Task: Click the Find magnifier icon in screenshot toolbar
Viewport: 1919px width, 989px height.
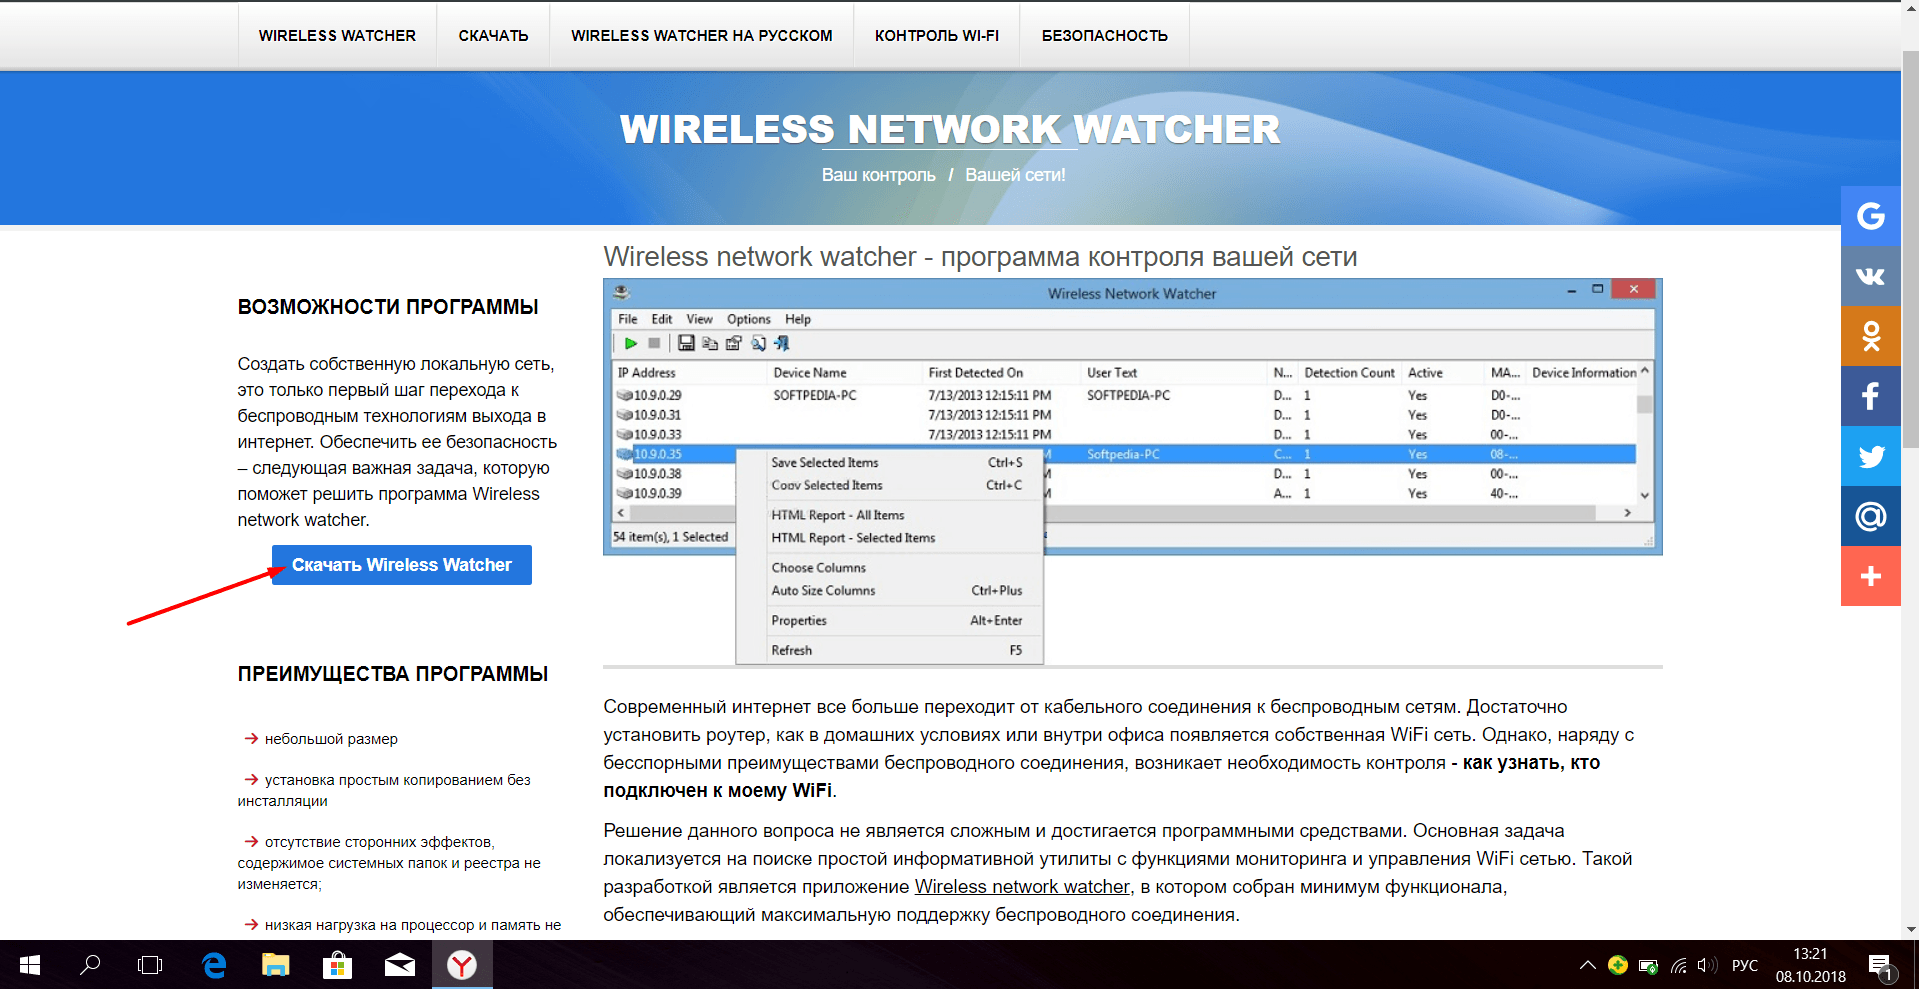Action: click(x=759, y=343)
